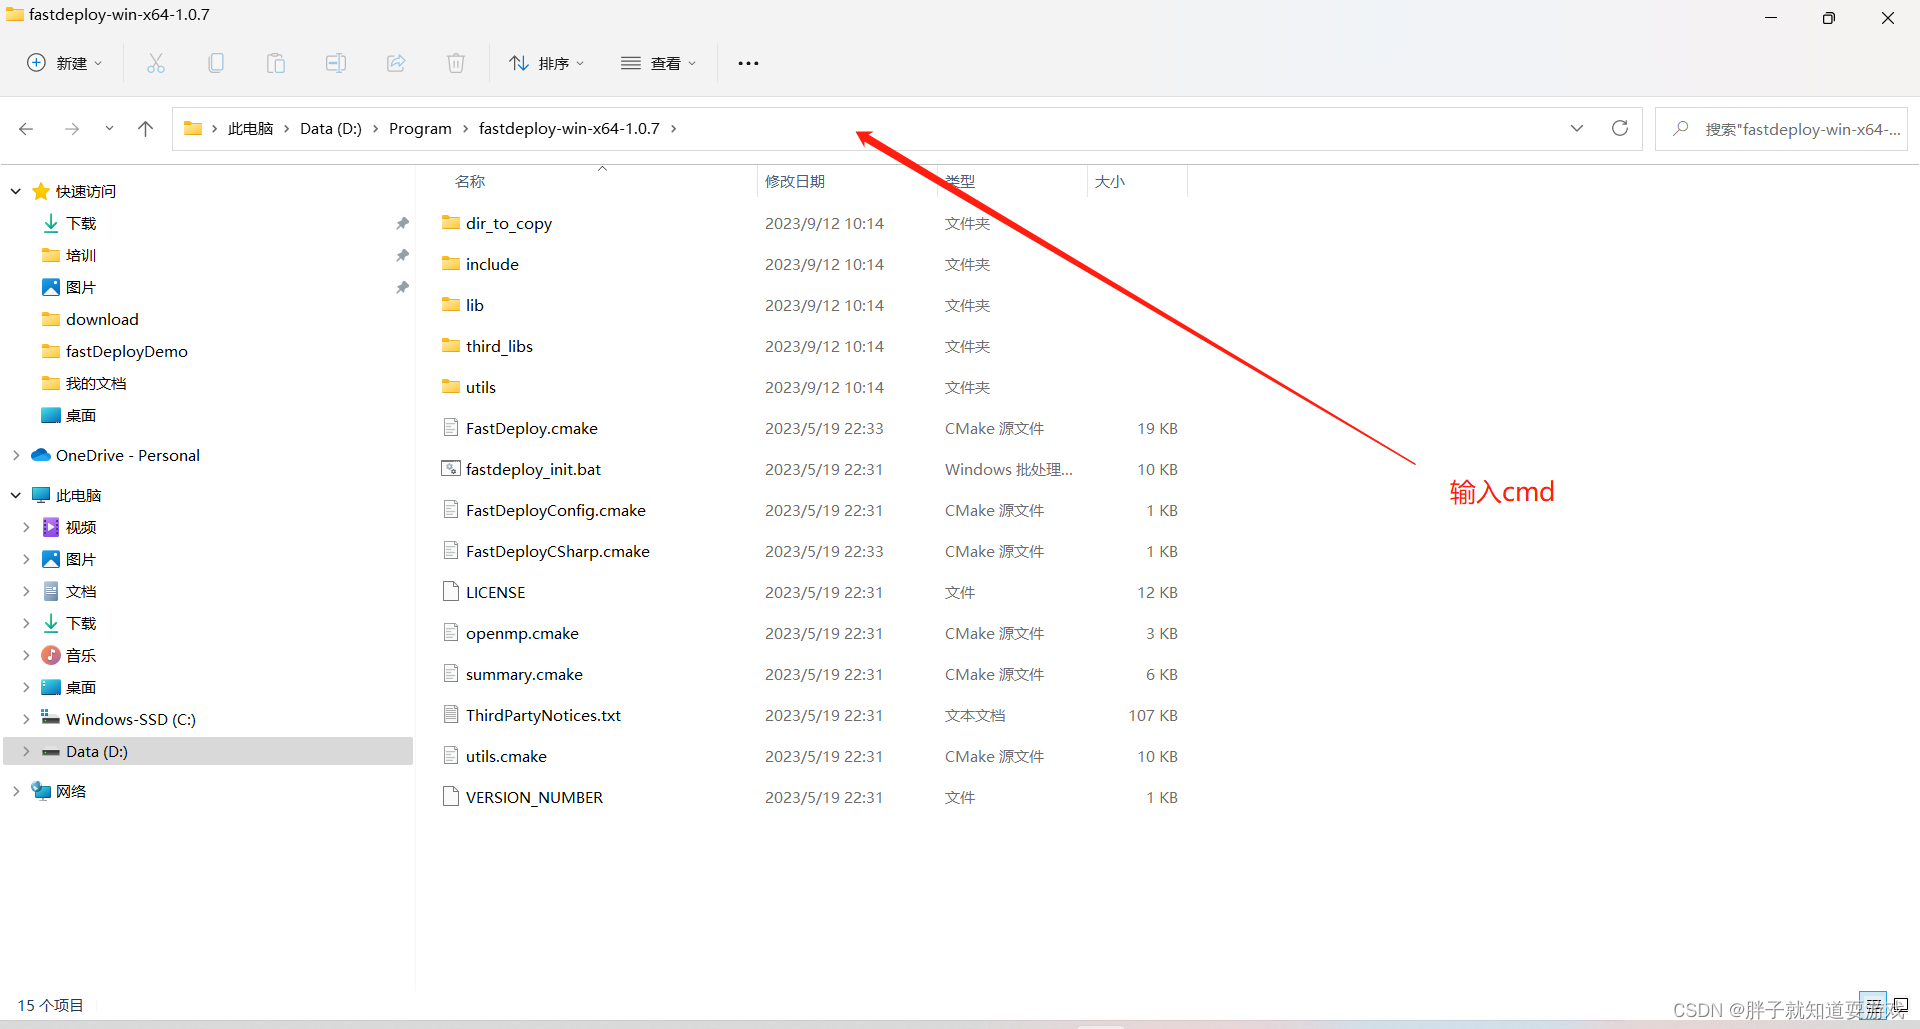Switch to details view via status bar icon

1874,1005
